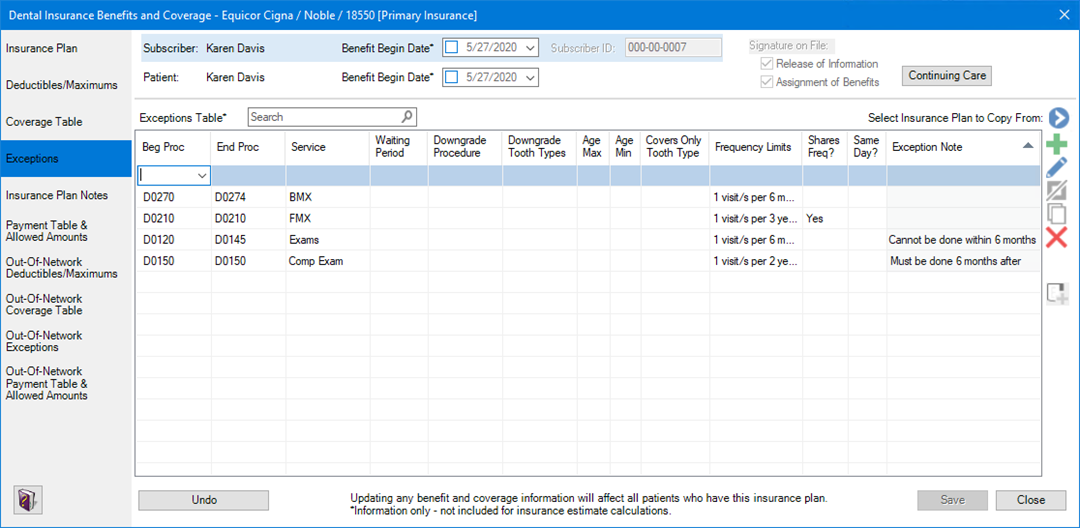
Task: Click the Age Min column header
Action: 625,147
